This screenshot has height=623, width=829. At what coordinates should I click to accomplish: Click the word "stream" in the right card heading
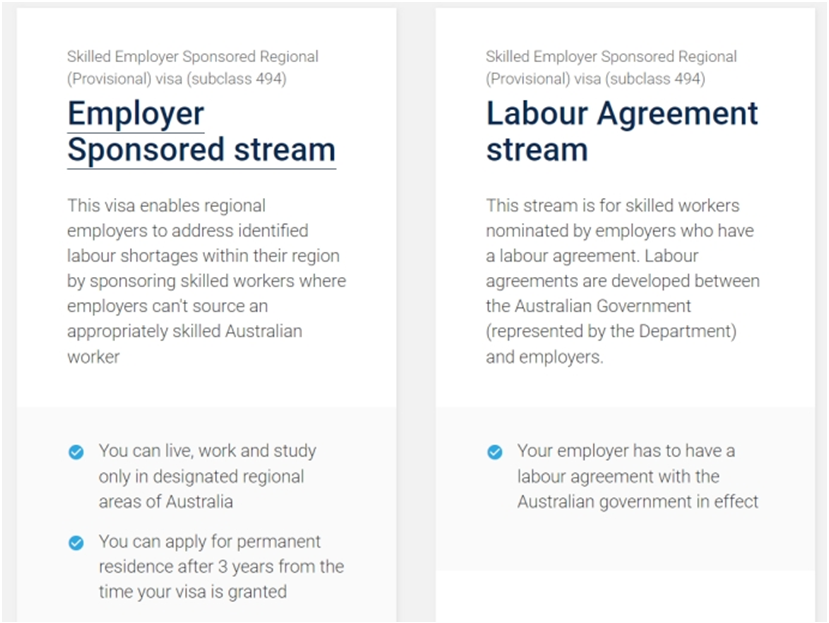pos(537,150)
